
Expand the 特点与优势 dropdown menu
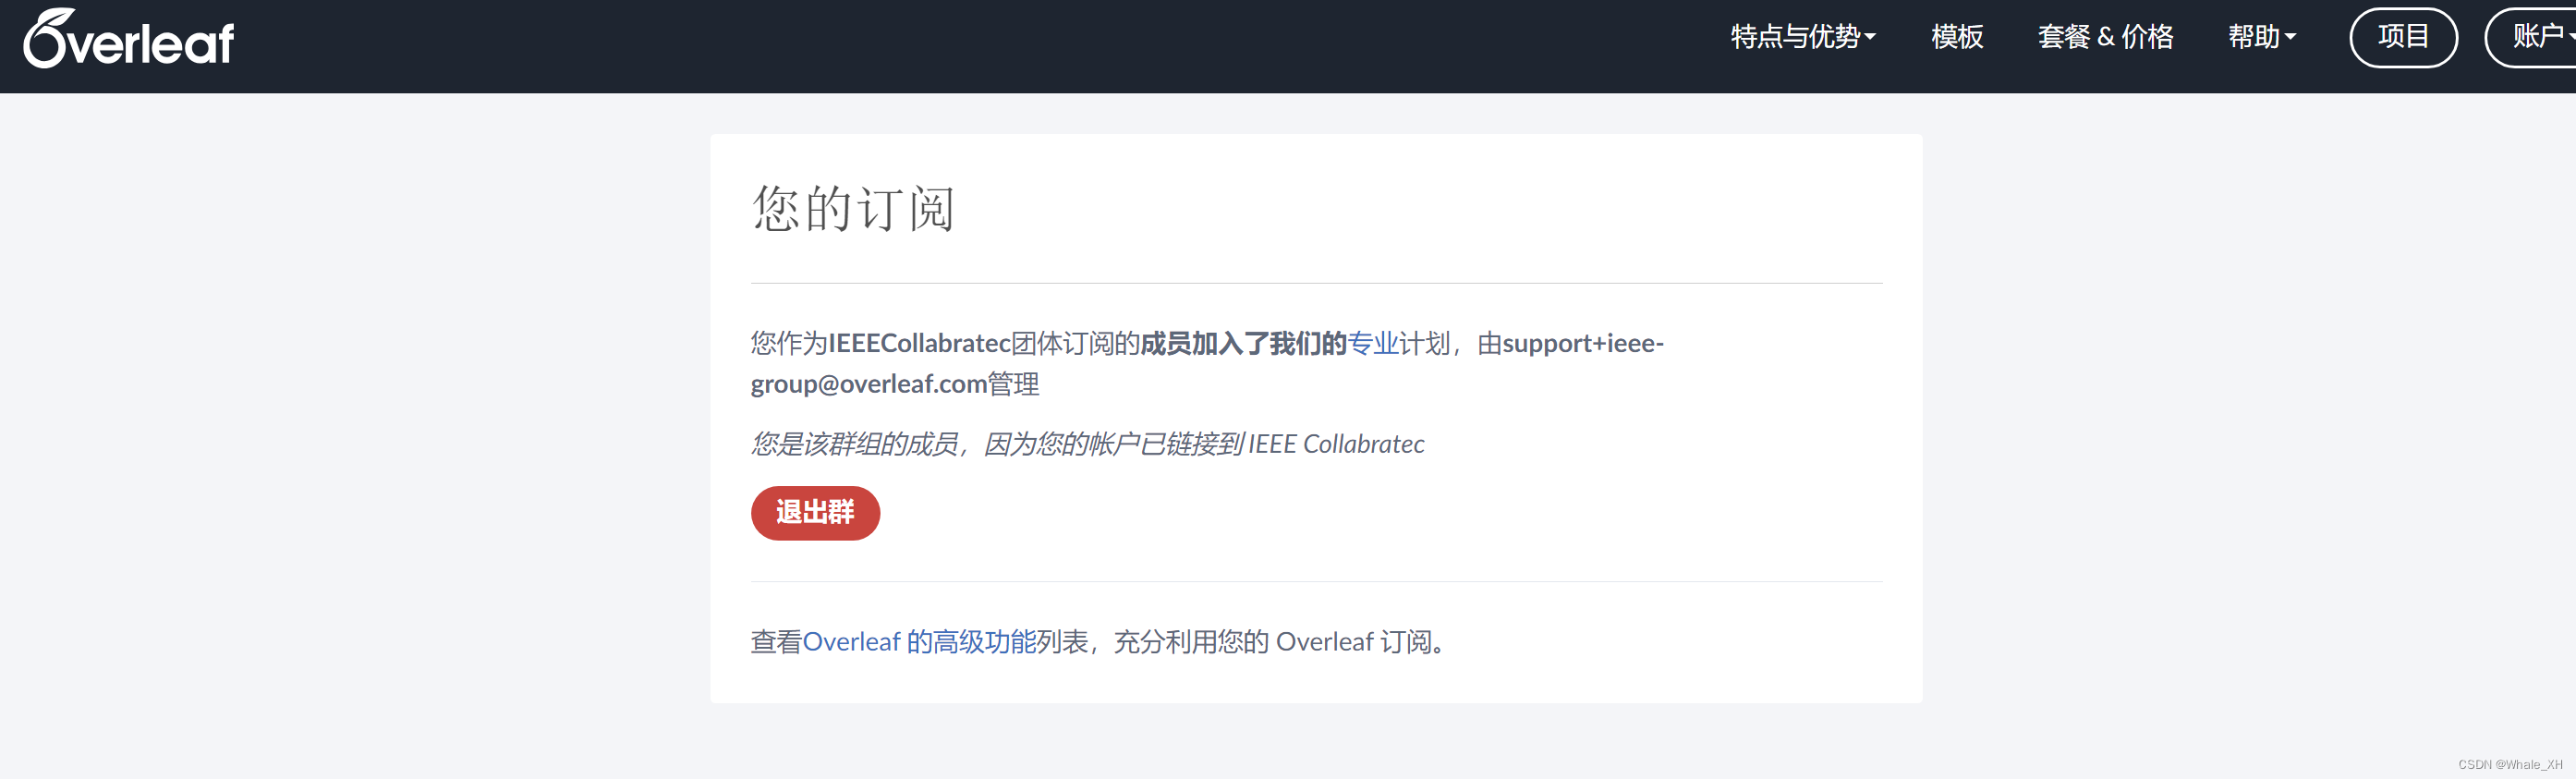click(x=1803, y=37)
